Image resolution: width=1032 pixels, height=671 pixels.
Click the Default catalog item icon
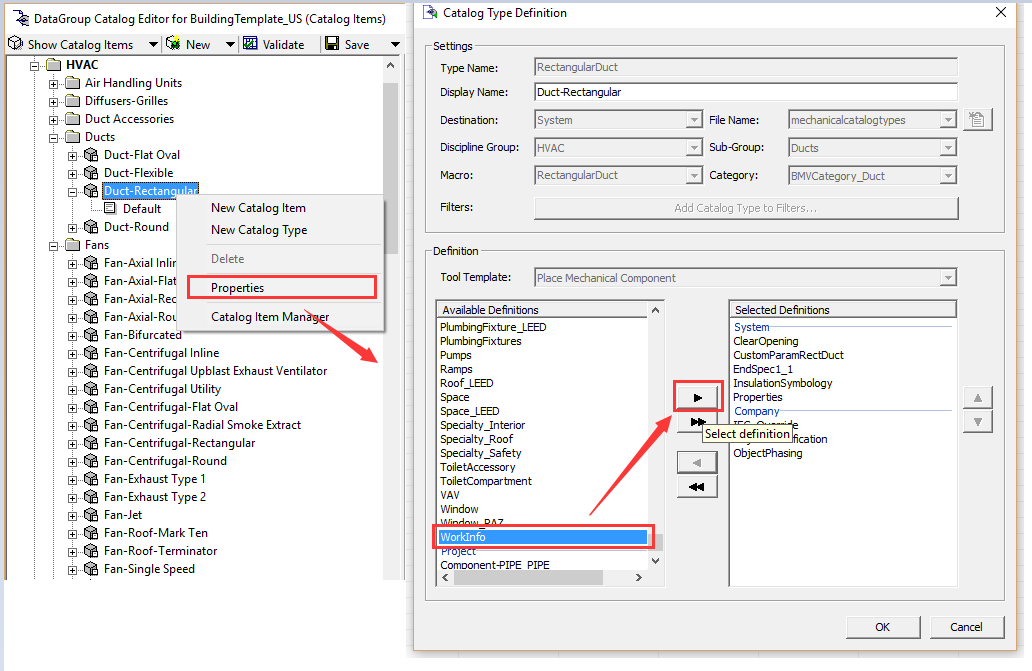pos(110,209)
